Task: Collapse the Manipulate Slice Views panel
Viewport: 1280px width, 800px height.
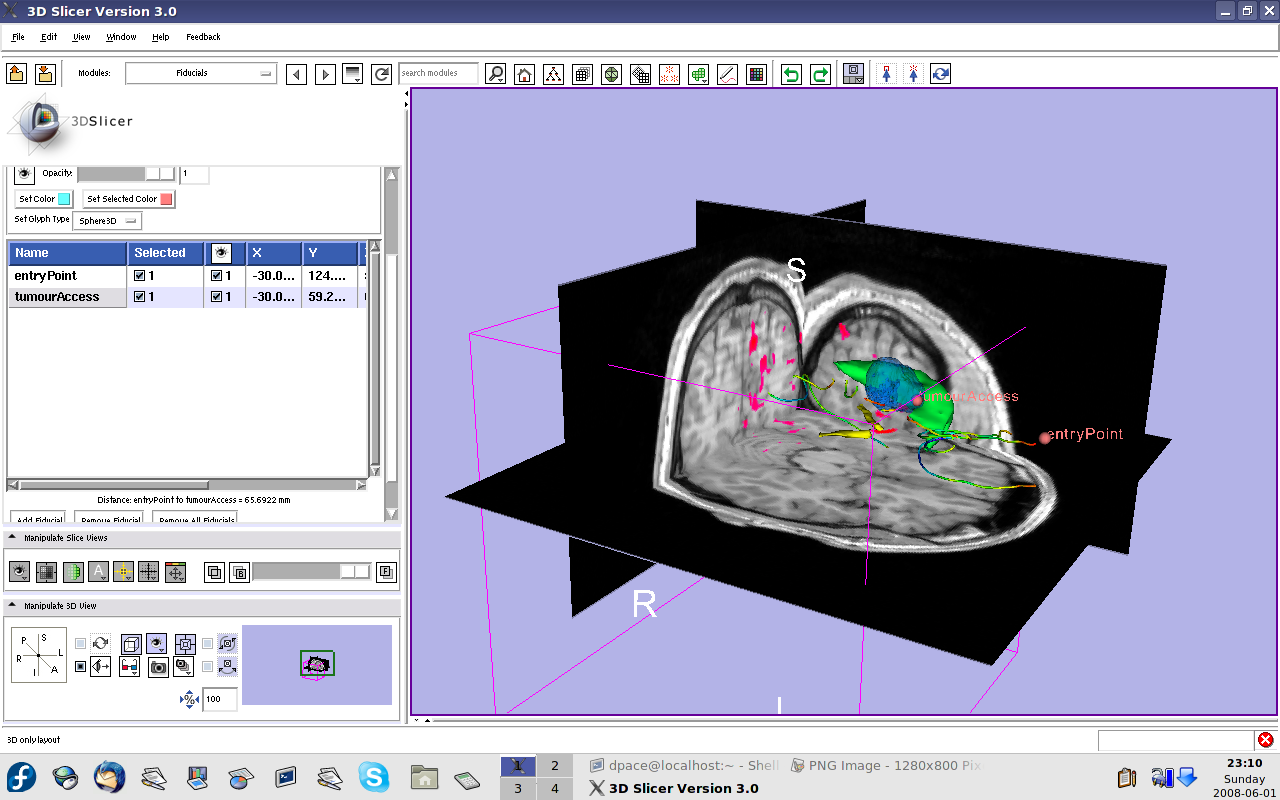Action: point(12,538)
